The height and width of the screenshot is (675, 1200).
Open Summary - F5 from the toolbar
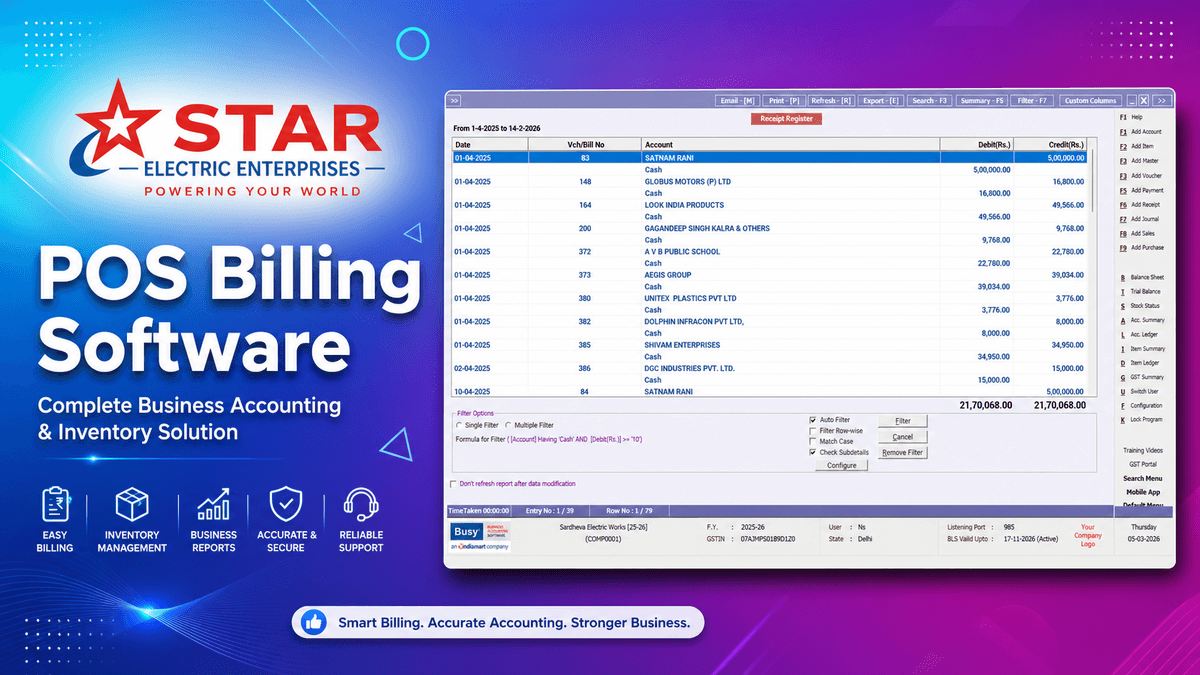[x=981, y=100]
